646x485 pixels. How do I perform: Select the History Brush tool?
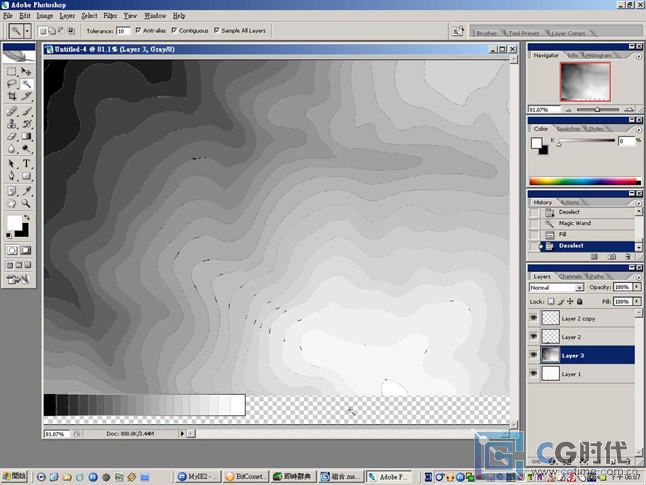(26, 124)
